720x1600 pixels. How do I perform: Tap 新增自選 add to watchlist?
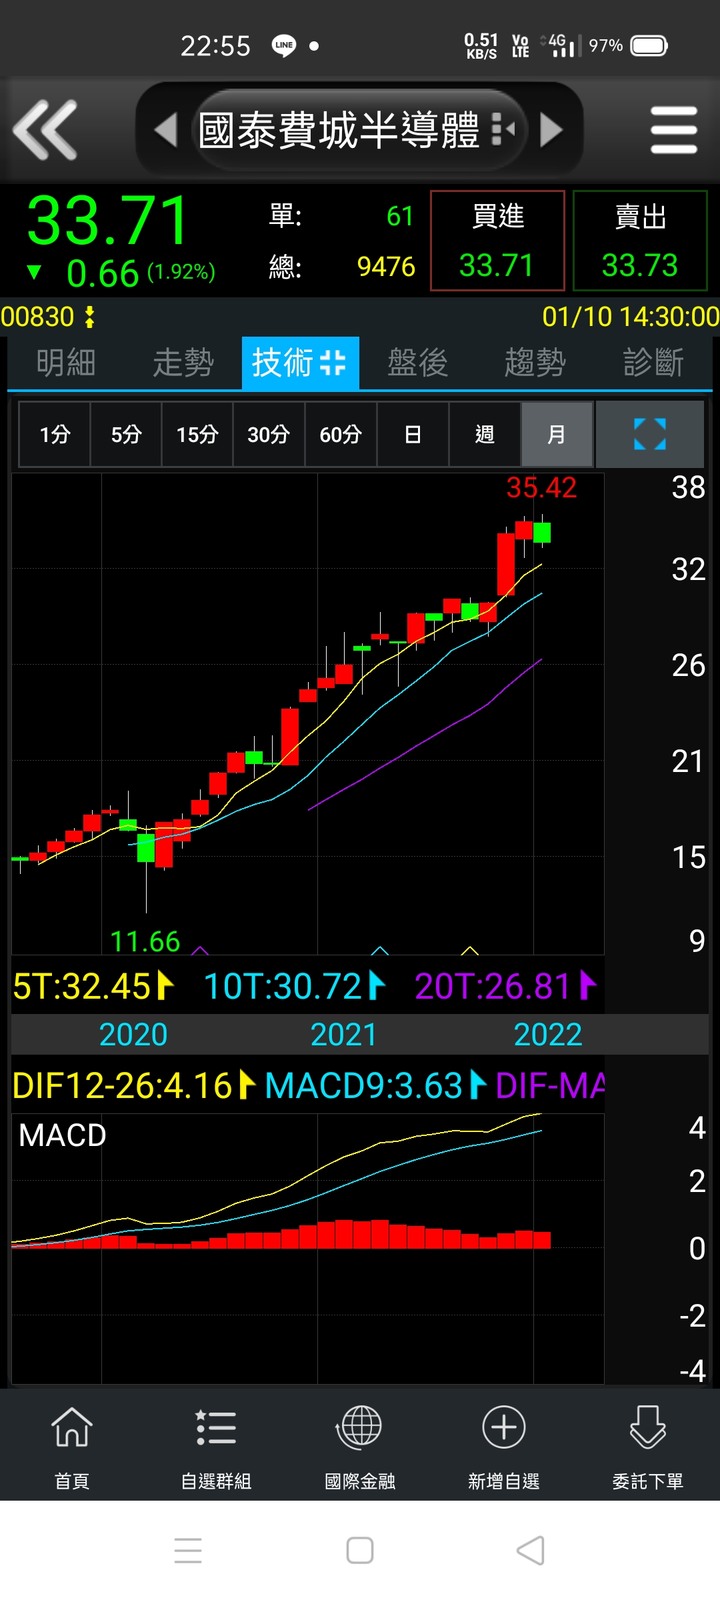[504, 1446]
